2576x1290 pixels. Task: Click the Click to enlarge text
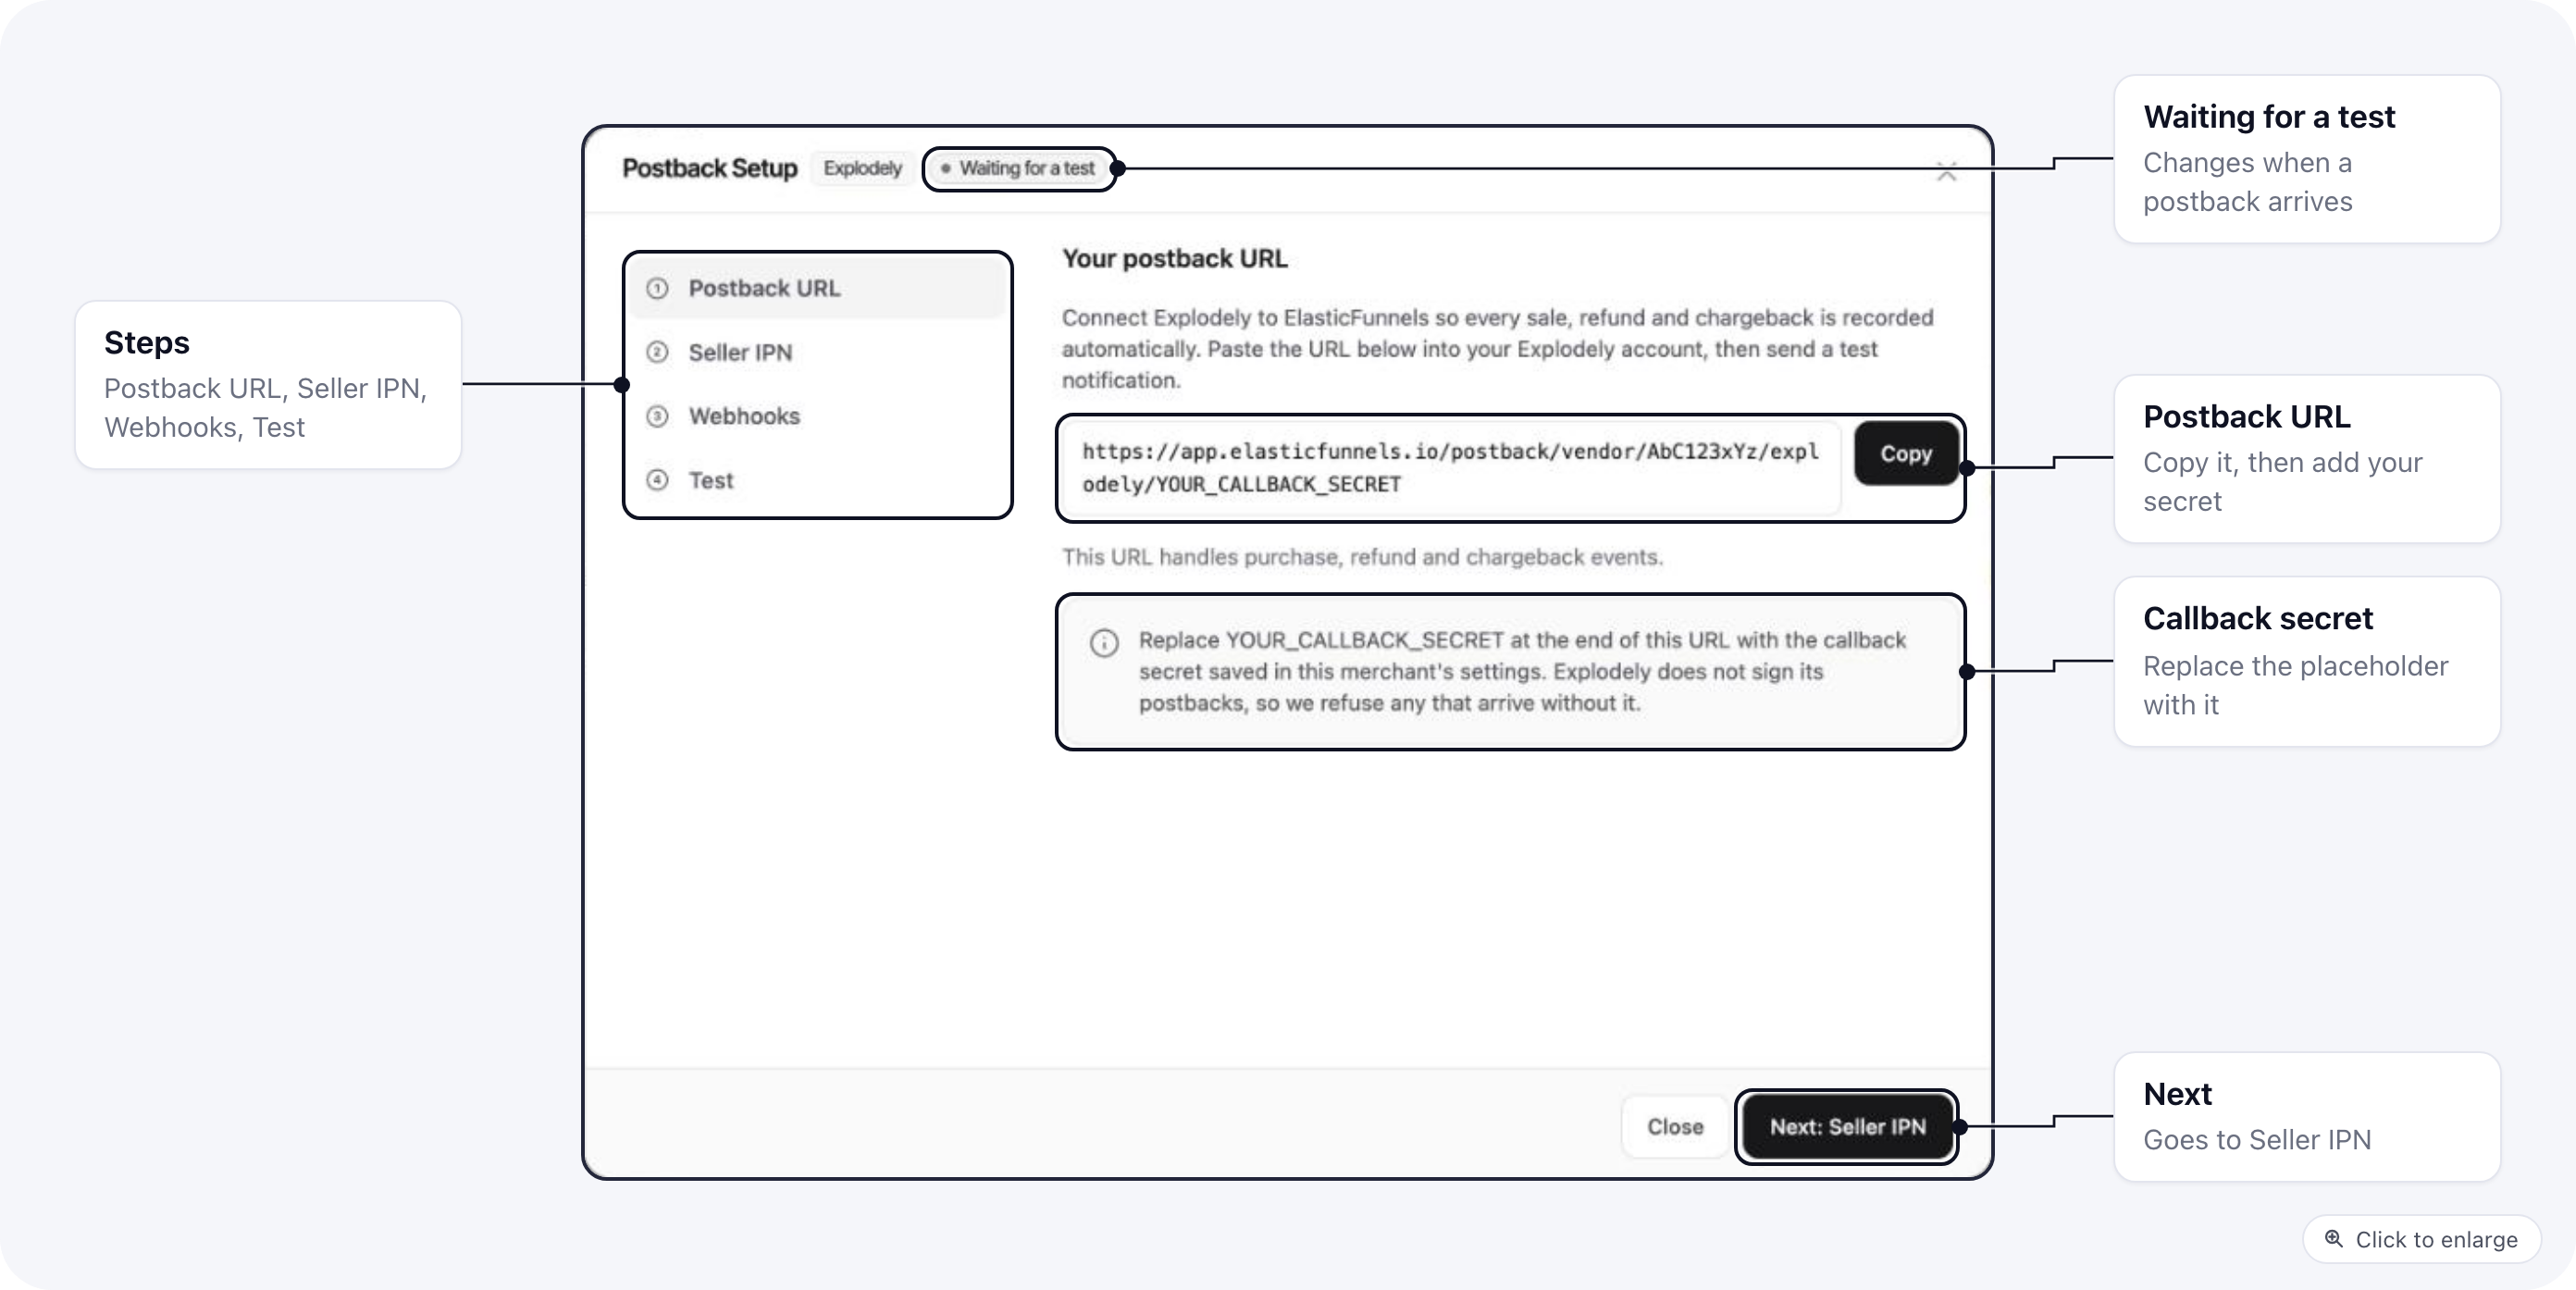pos(2436,1239)
